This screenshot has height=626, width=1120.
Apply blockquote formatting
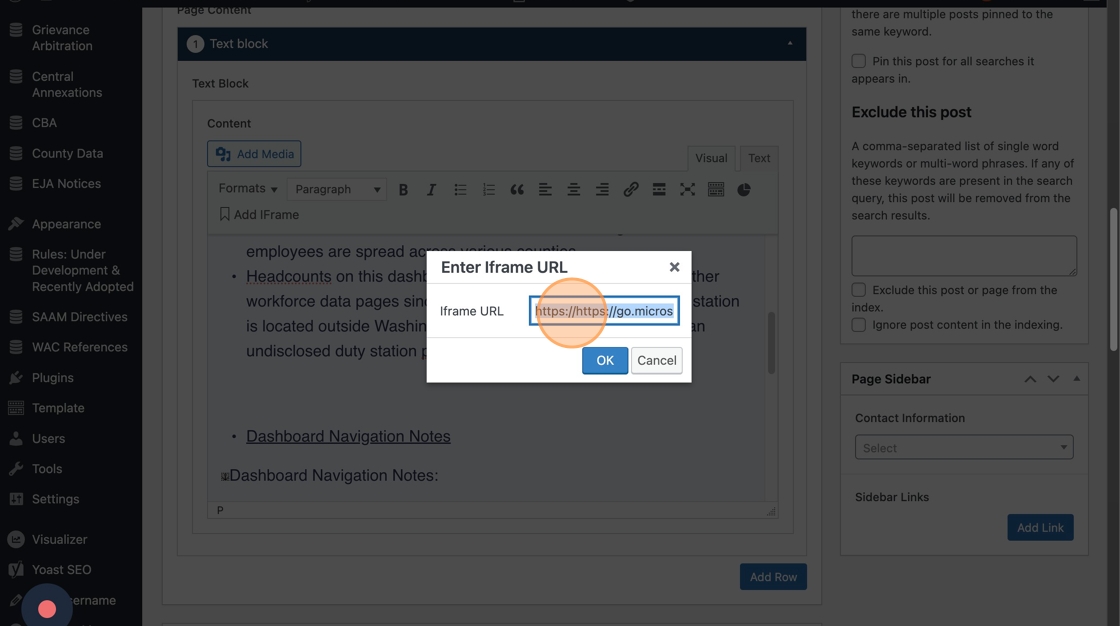click(x=517, y=189)
